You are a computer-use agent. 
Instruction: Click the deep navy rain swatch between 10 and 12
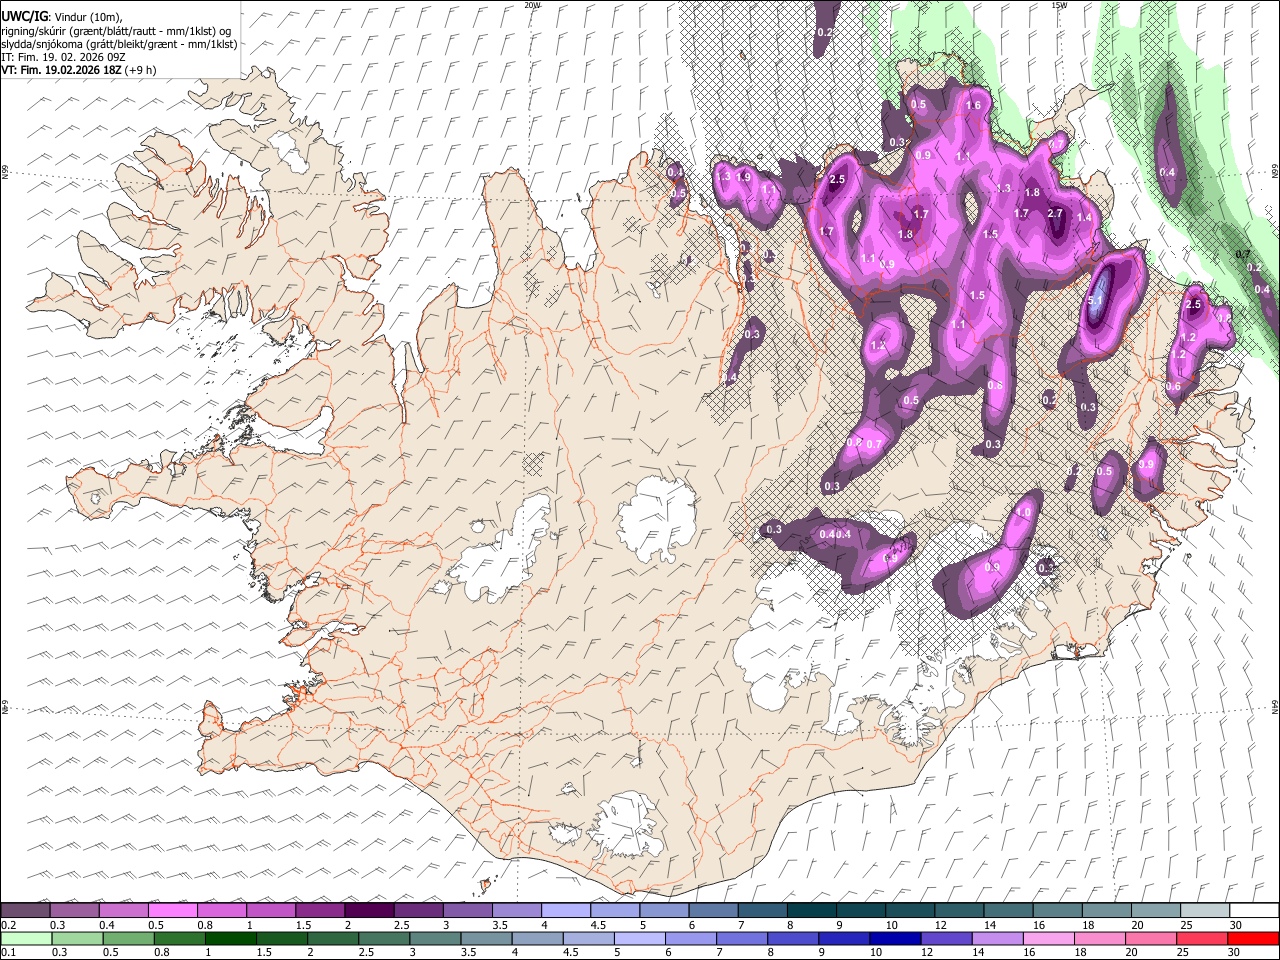click(x=895, y=938)
